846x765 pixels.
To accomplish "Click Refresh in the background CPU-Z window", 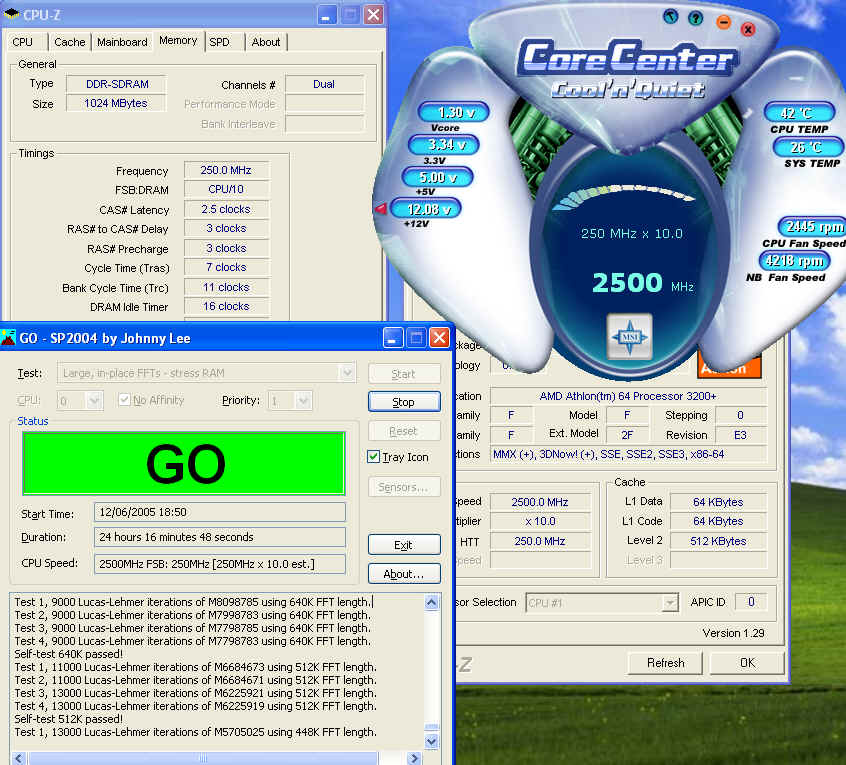I will [x=665, y=663].
